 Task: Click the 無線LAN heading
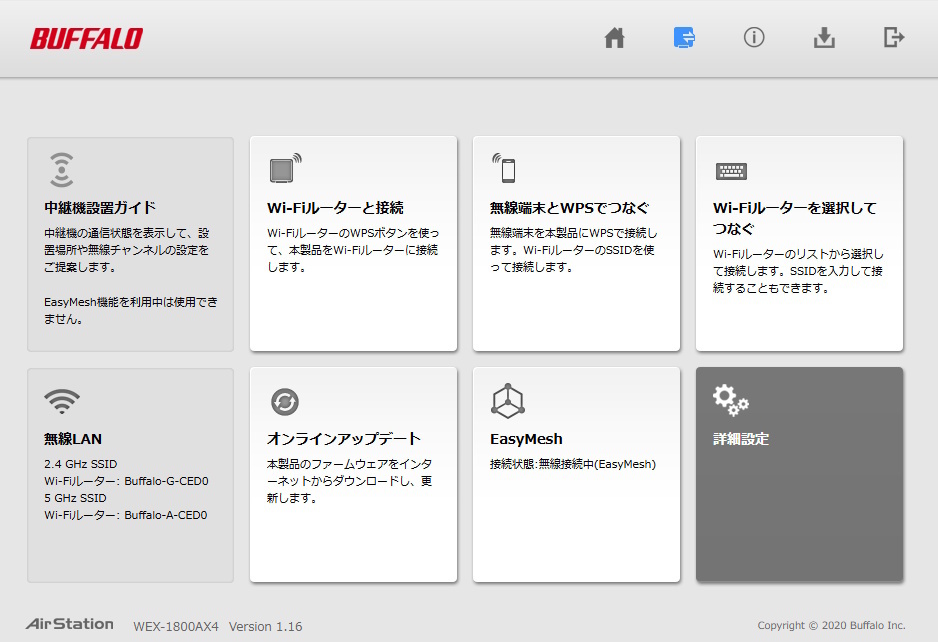click(x=73, y=439)
